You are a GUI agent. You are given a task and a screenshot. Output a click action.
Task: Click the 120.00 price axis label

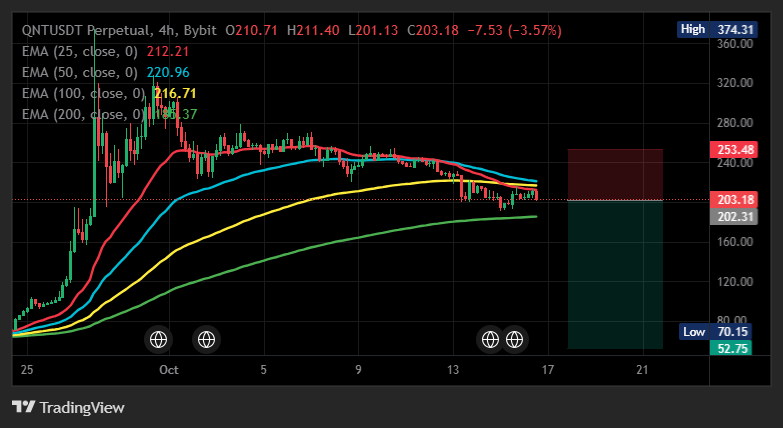[x=735, y=282]
